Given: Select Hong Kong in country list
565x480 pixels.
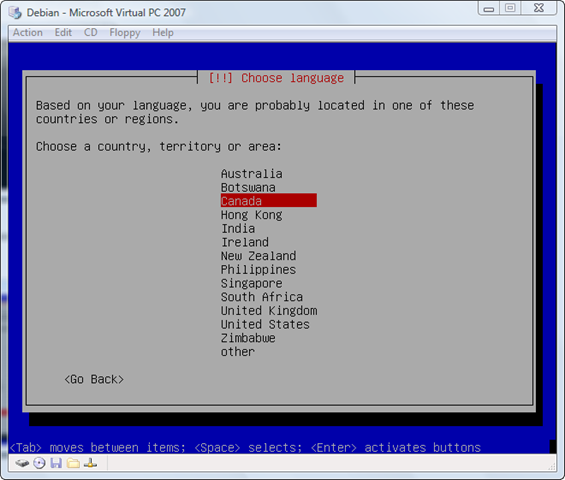Looking at the screenshot, I should [252, 215].
